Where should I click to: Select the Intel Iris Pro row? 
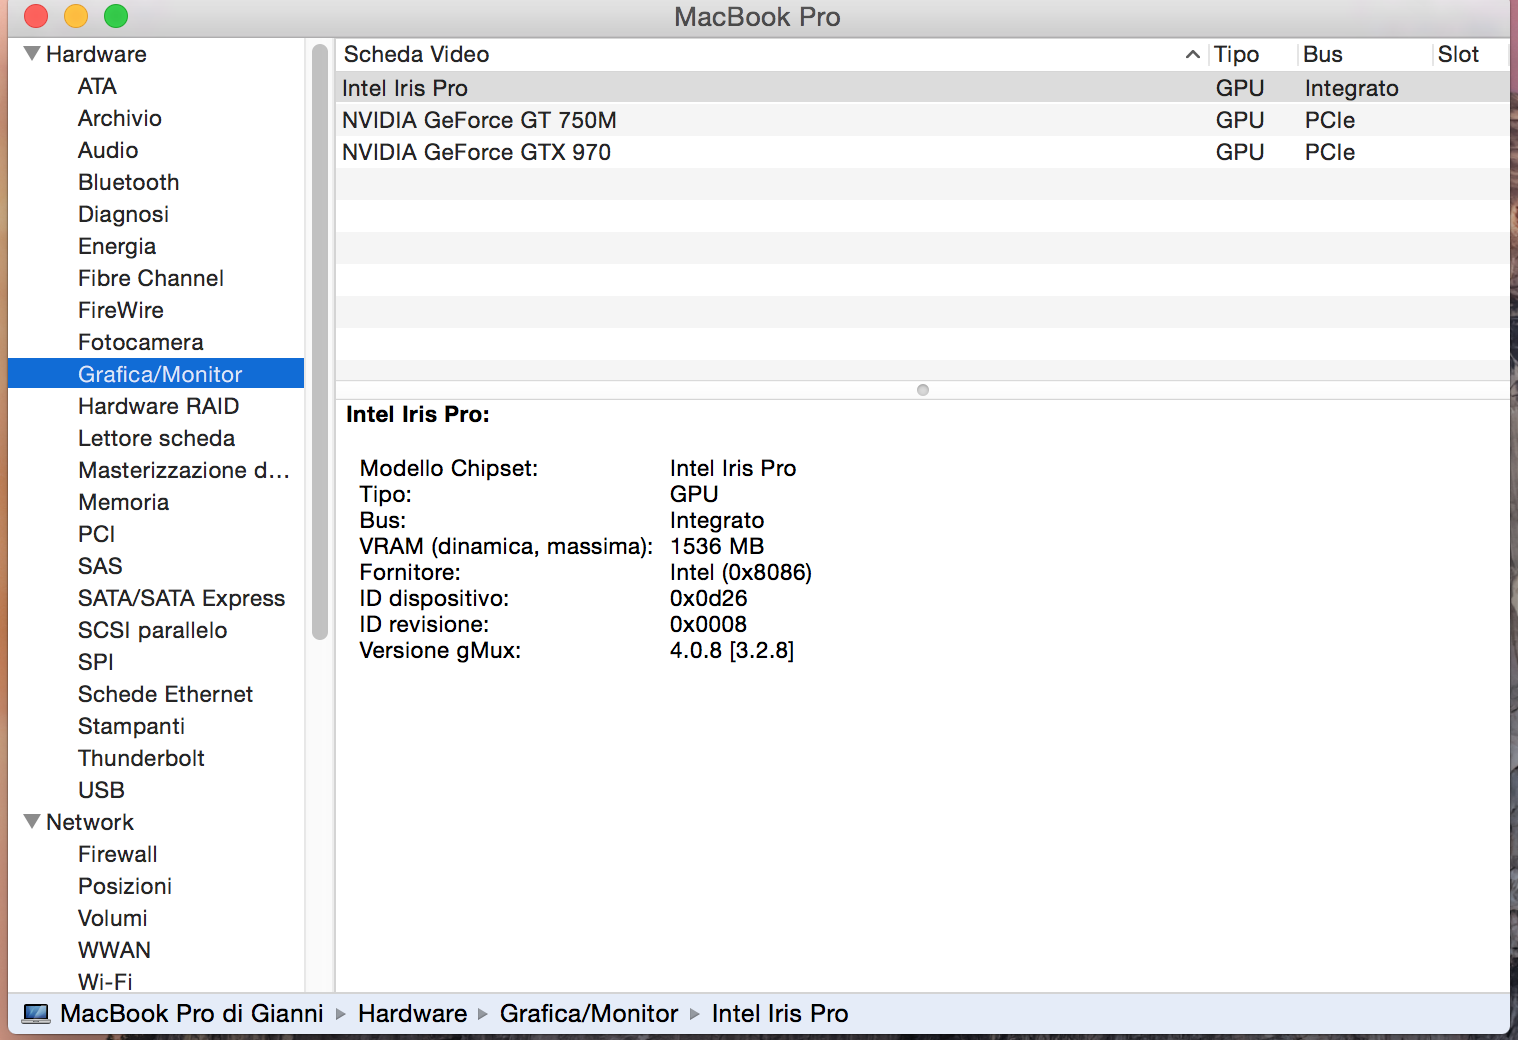tap(922, 88)
